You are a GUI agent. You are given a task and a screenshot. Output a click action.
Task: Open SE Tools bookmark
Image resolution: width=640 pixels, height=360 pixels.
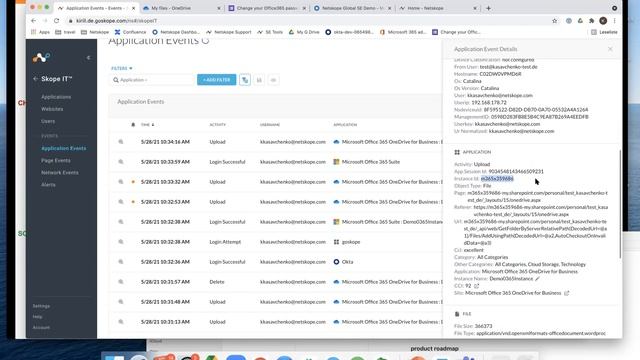tap(270, 32)
